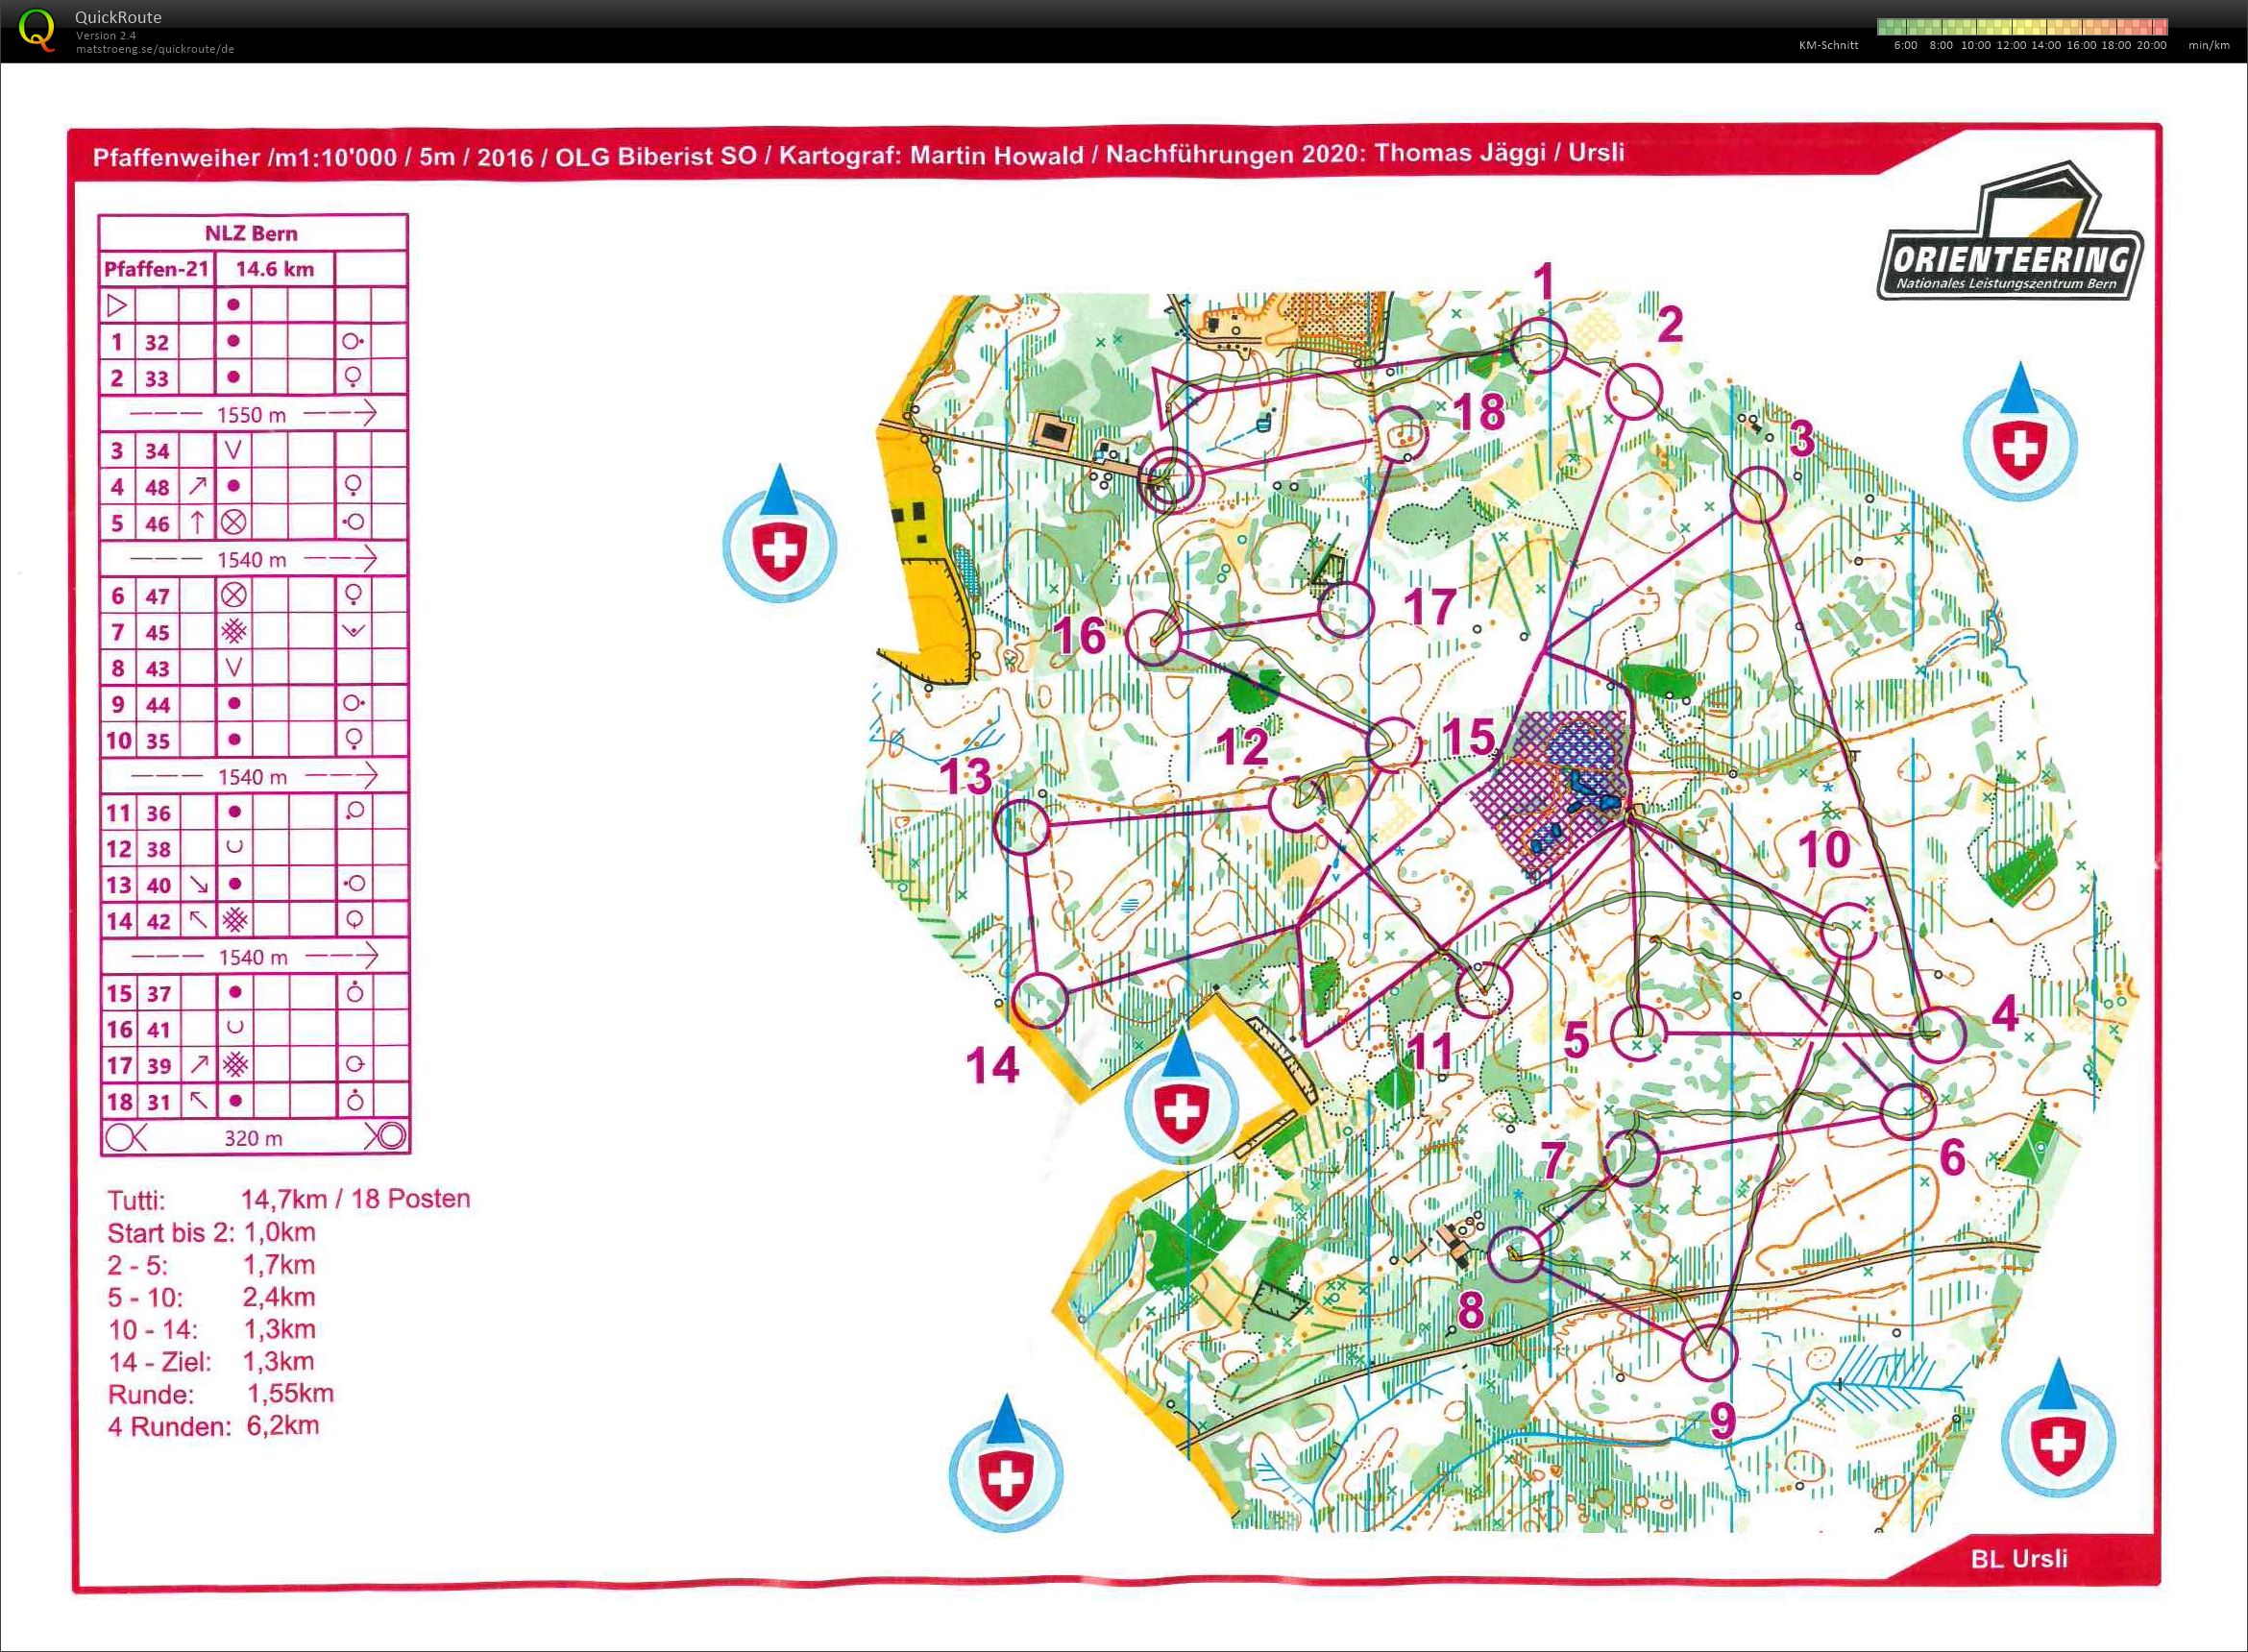Click the "1550 m" row in the table
The image size is (2248, 1652).
pos(253,414)
